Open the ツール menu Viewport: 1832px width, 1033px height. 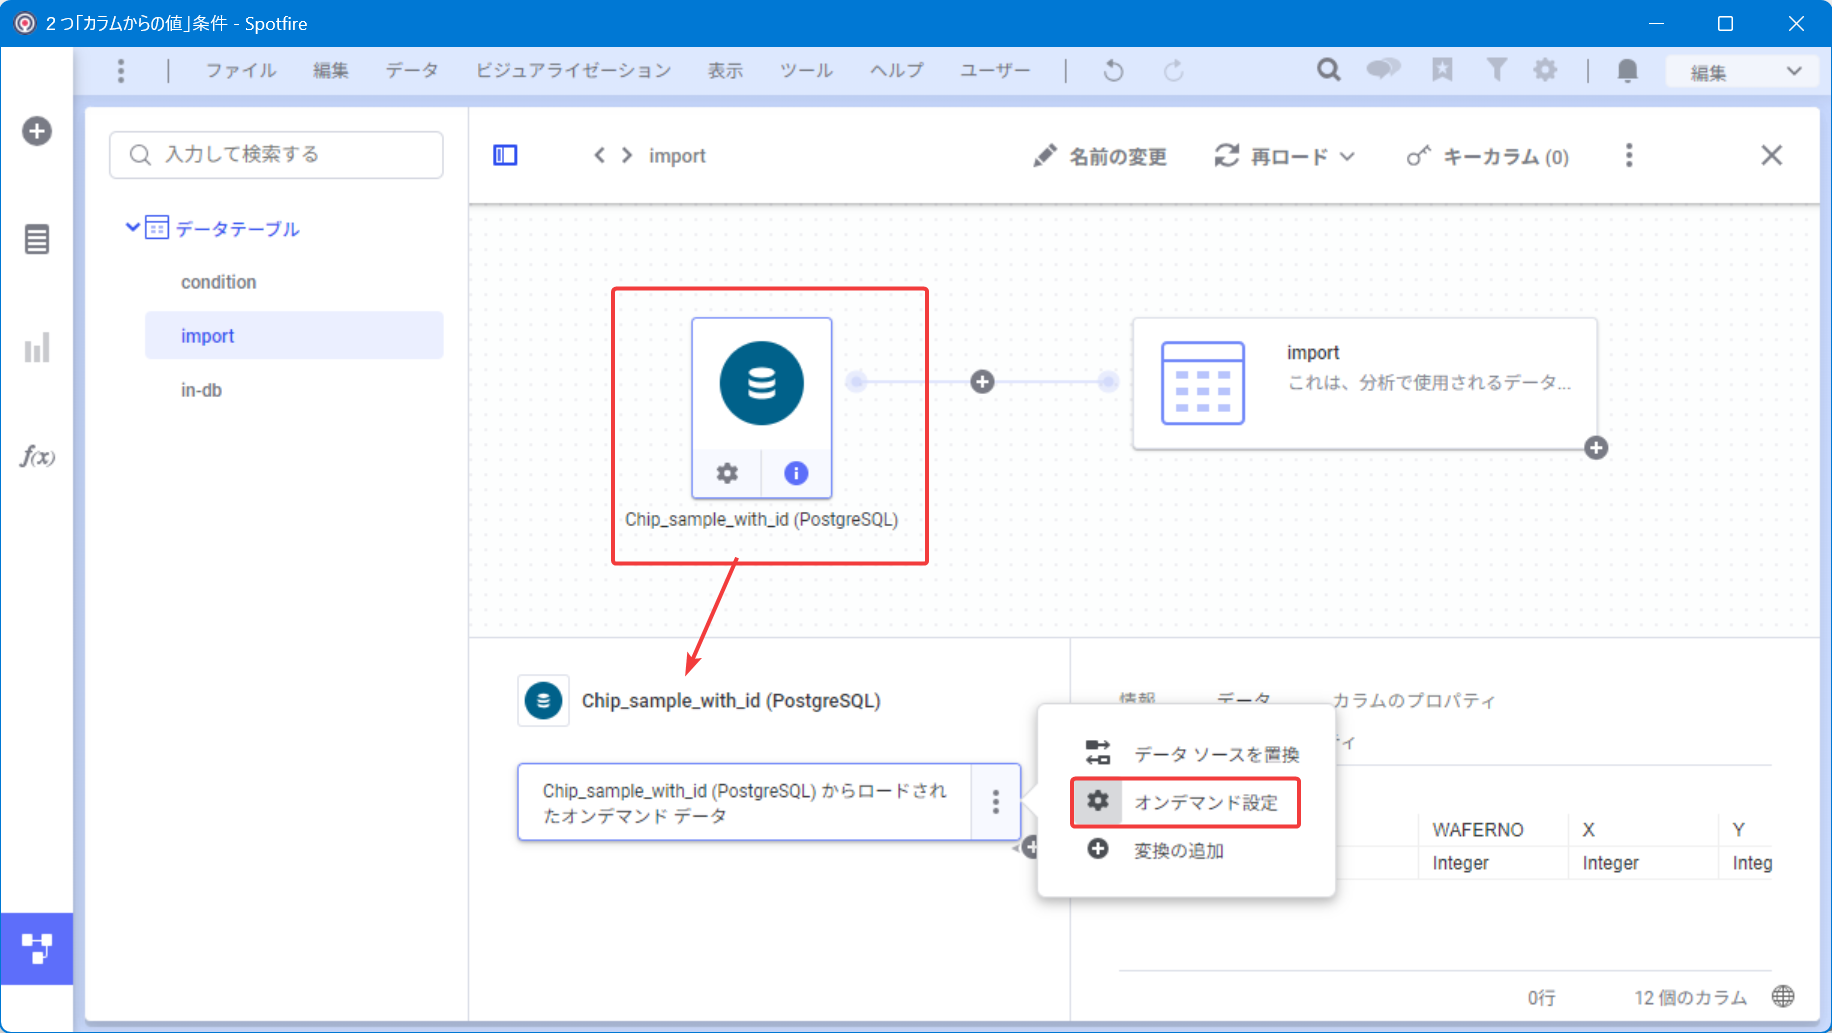807,71
